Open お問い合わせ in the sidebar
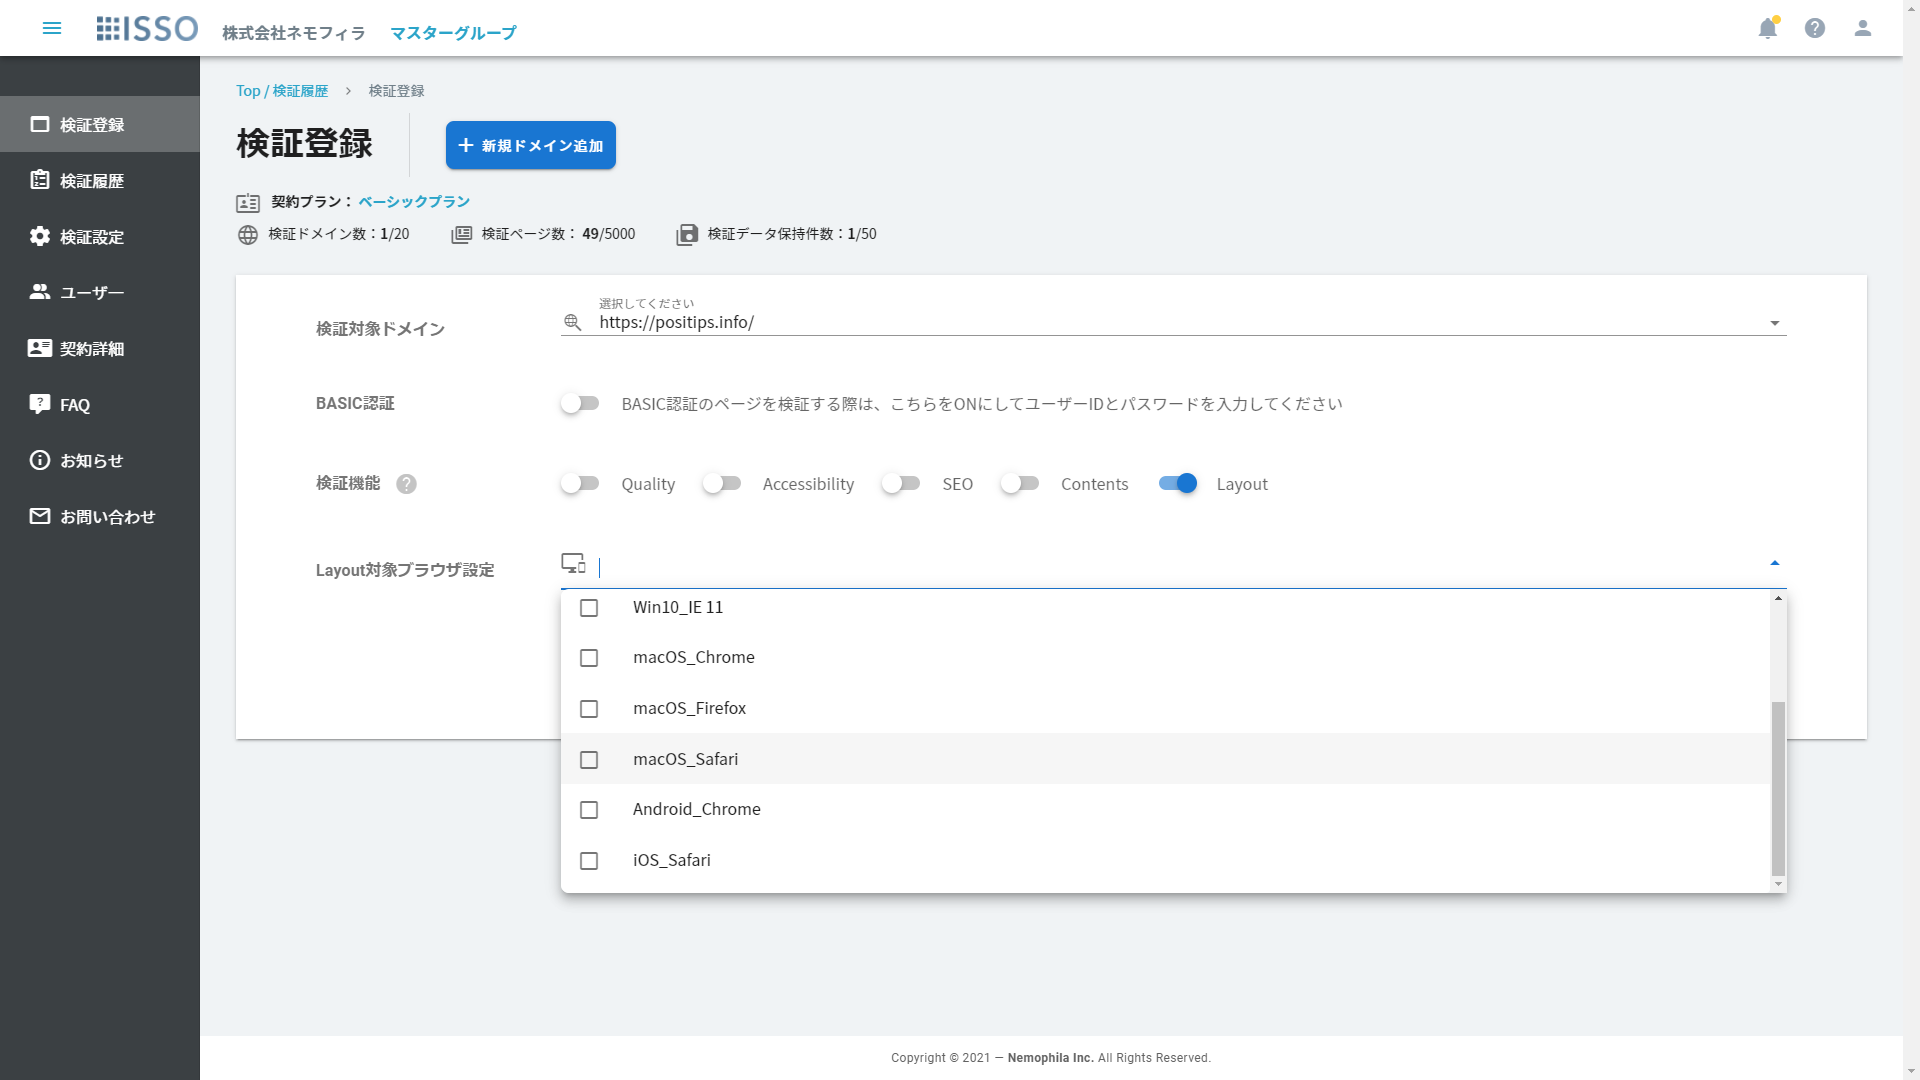Screen dimensions: 1920x1080 (x=100, y=516)
